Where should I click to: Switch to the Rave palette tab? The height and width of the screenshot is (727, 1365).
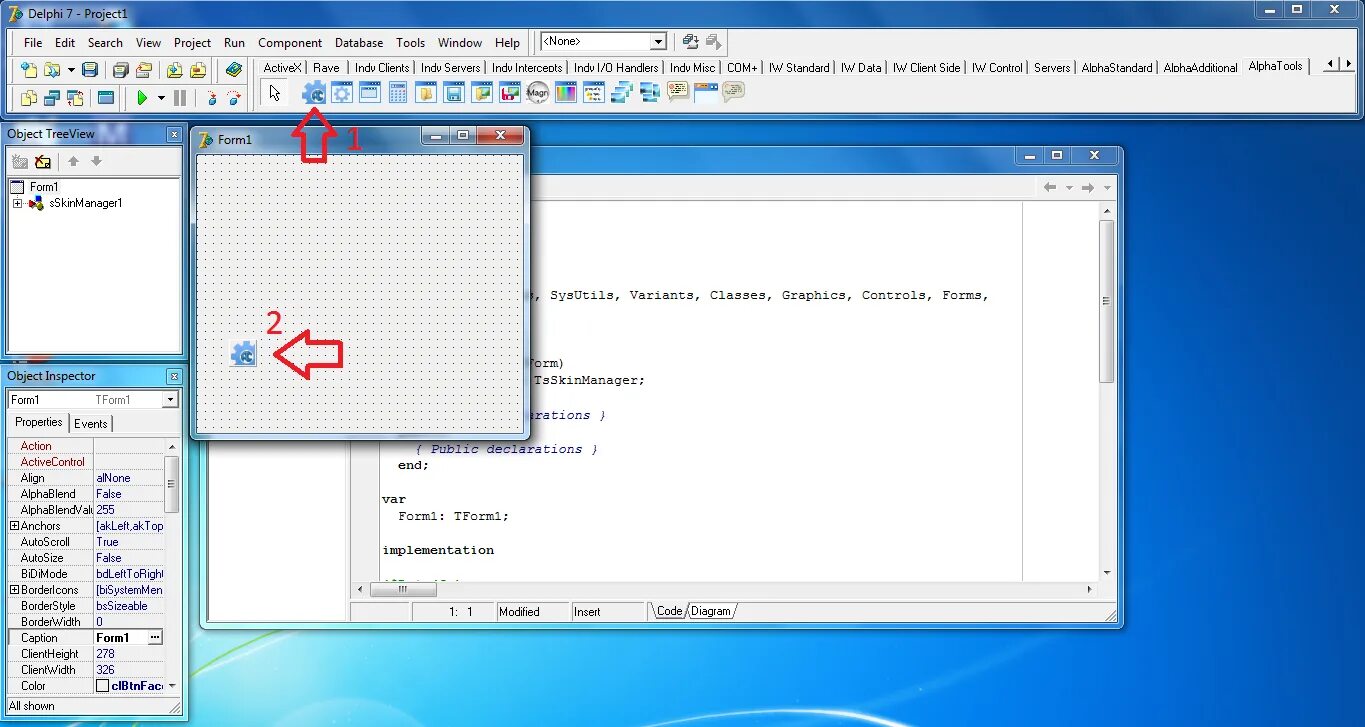[326, 68]
